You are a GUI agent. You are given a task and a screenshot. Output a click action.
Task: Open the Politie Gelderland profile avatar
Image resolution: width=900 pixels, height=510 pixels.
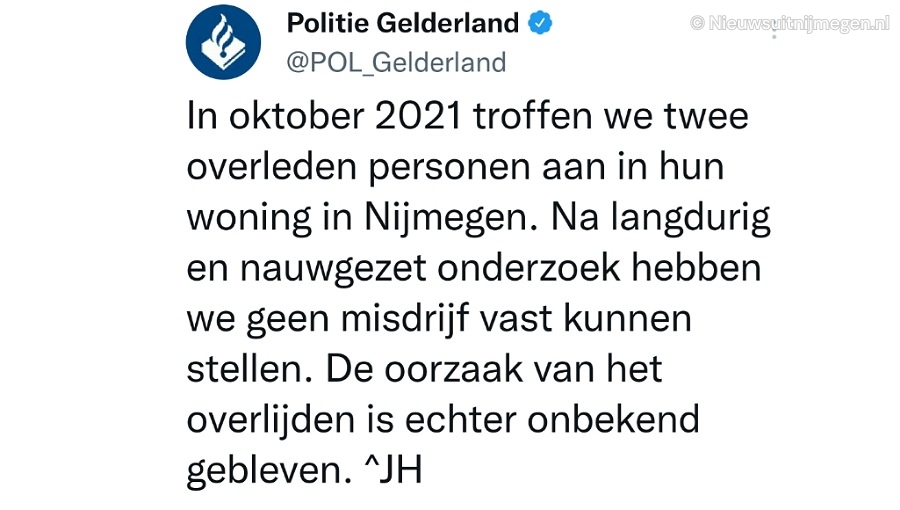[x=223, y=42]
